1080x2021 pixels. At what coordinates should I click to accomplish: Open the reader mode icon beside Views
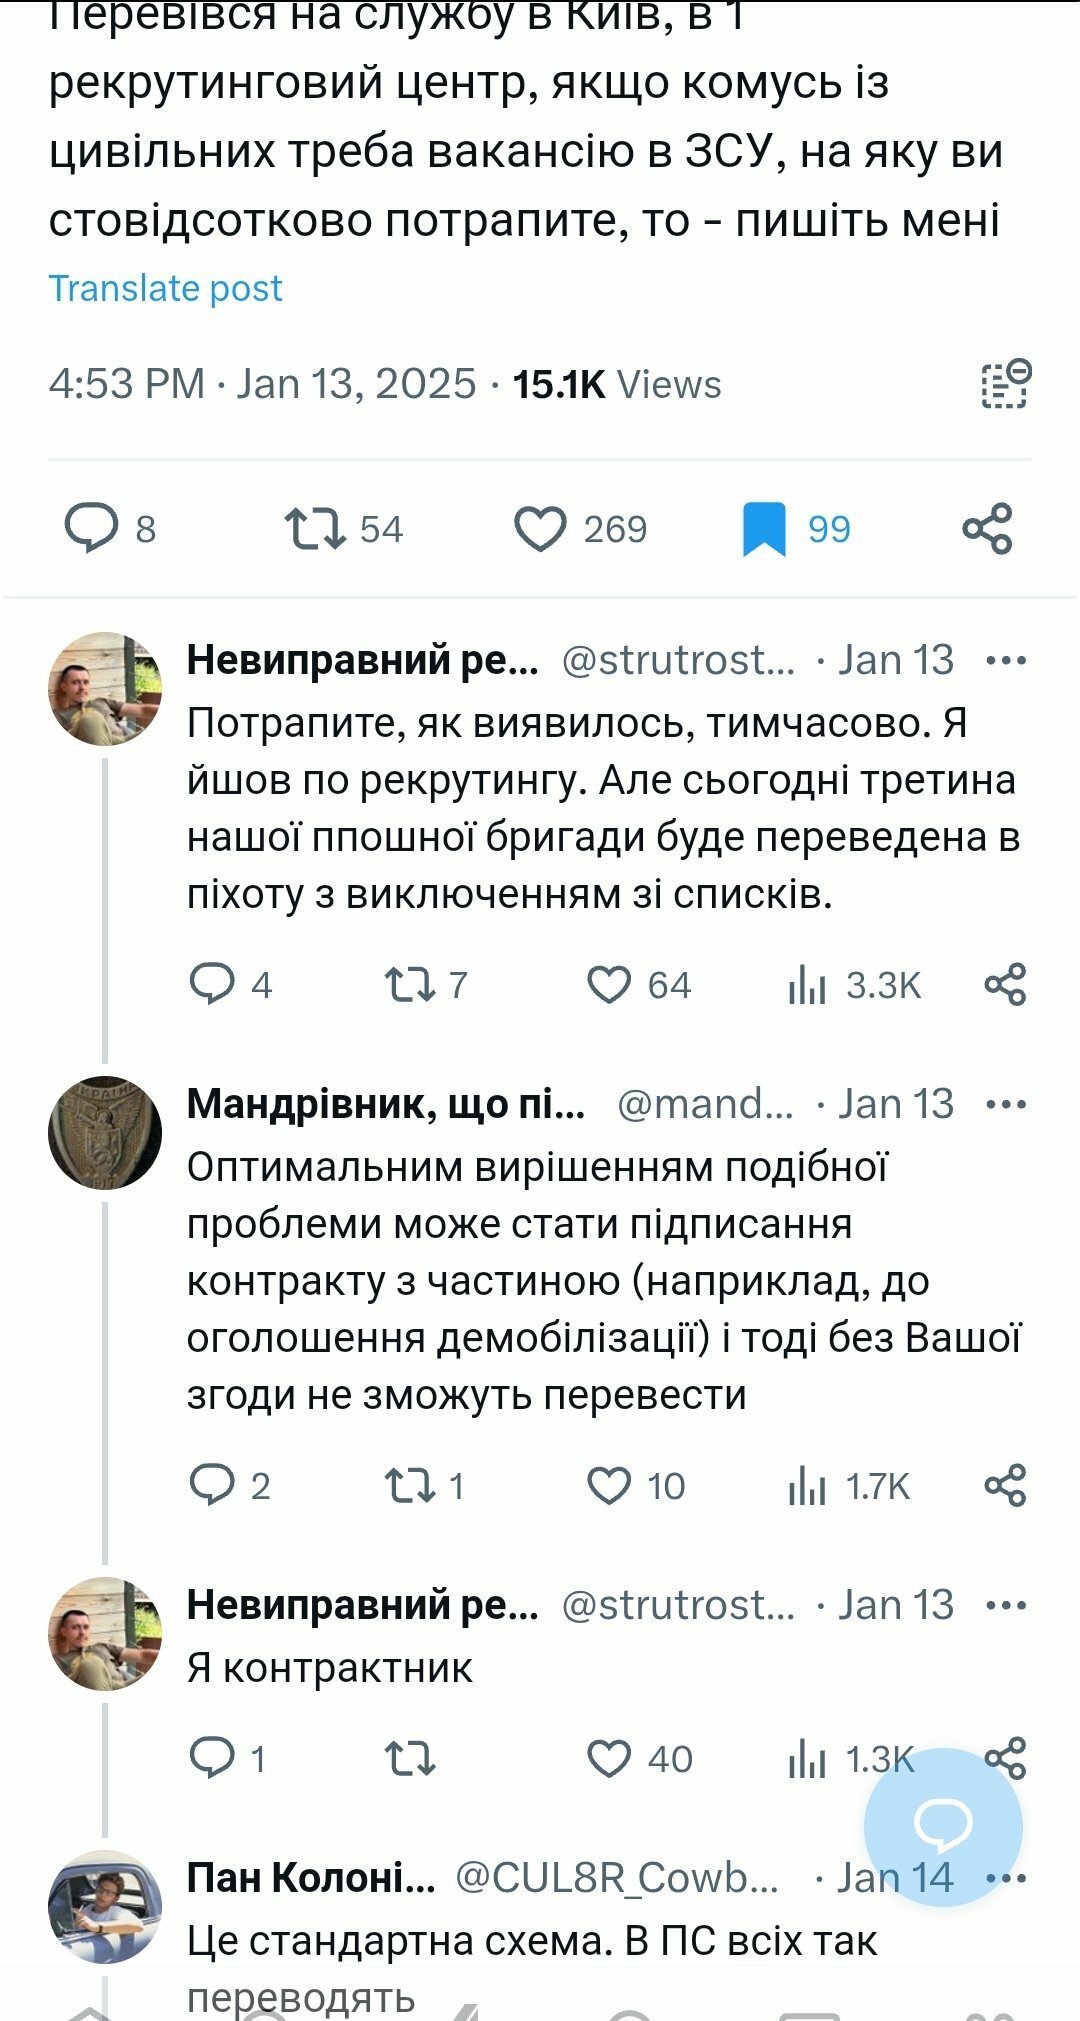1005,384
